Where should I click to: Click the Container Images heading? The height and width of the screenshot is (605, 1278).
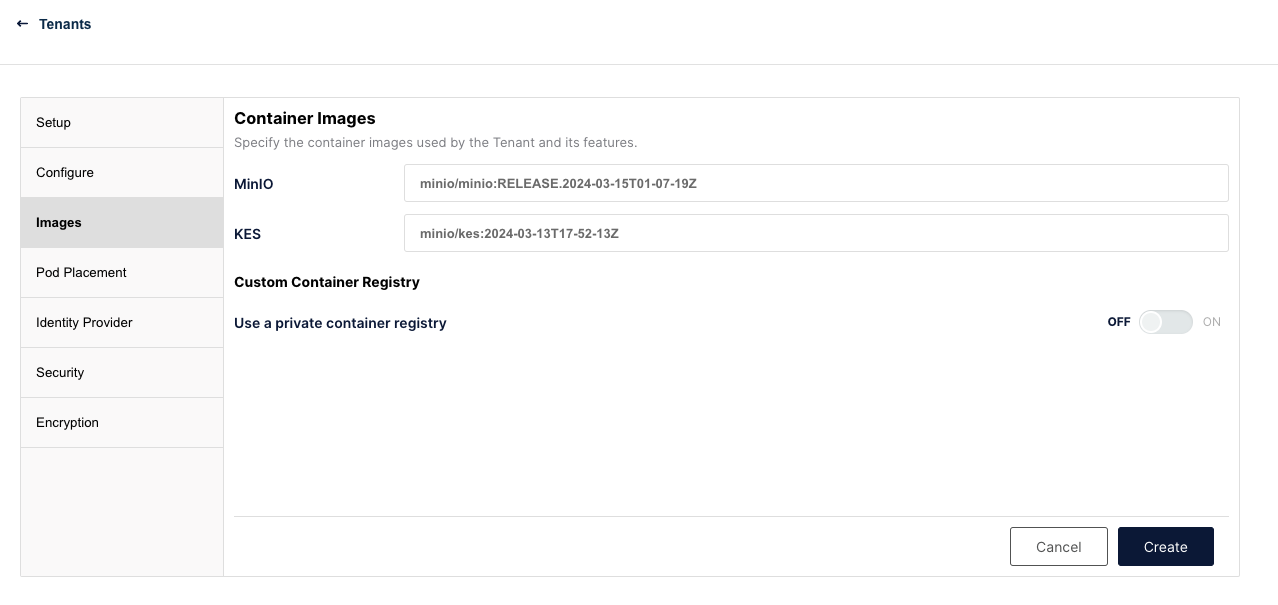coord(305,118)
